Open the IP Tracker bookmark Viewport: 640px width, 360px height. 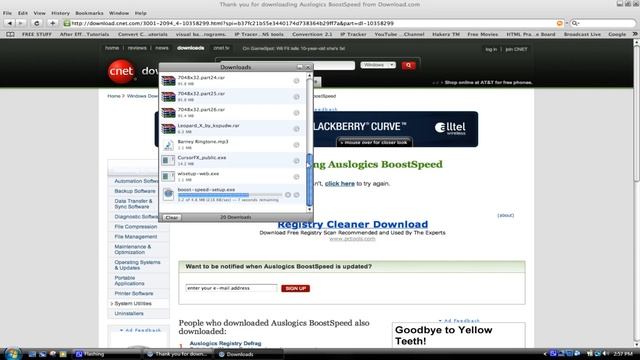point(353,34)
